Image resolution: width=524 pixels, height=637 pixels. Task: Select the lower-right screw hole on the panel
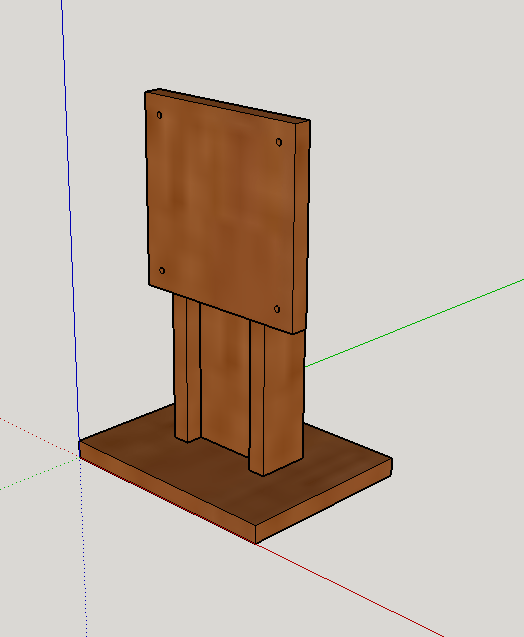point(277,309)
